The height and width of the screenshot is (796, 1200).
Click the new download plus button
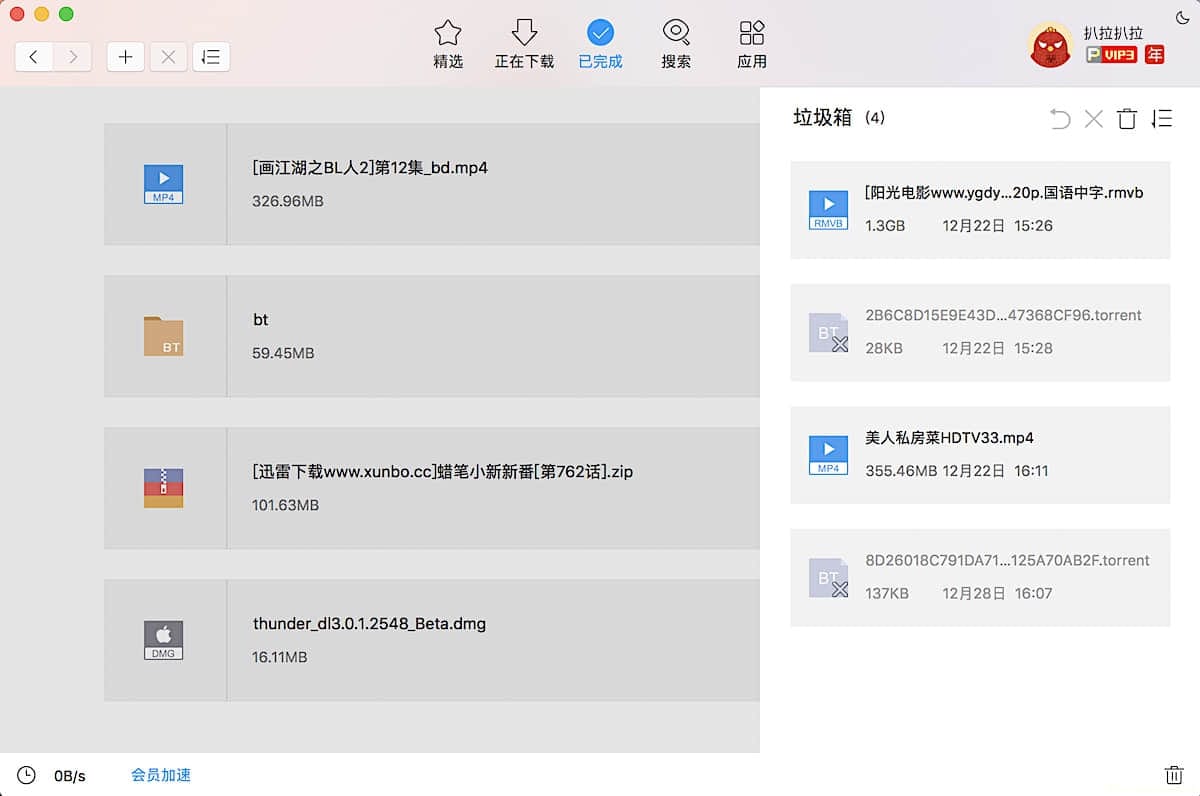tap(125, 57)
